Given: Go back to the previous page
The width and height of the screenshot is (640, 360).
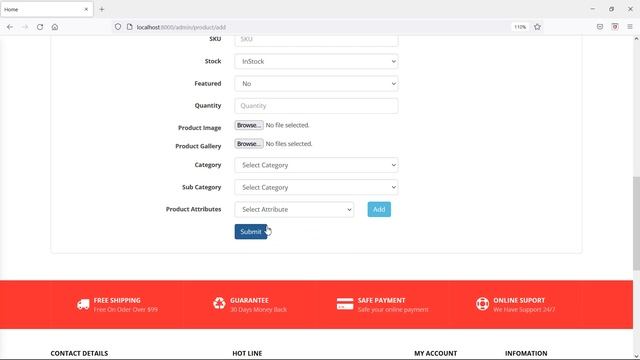Looking at the screenshot, I should [10, 27].
